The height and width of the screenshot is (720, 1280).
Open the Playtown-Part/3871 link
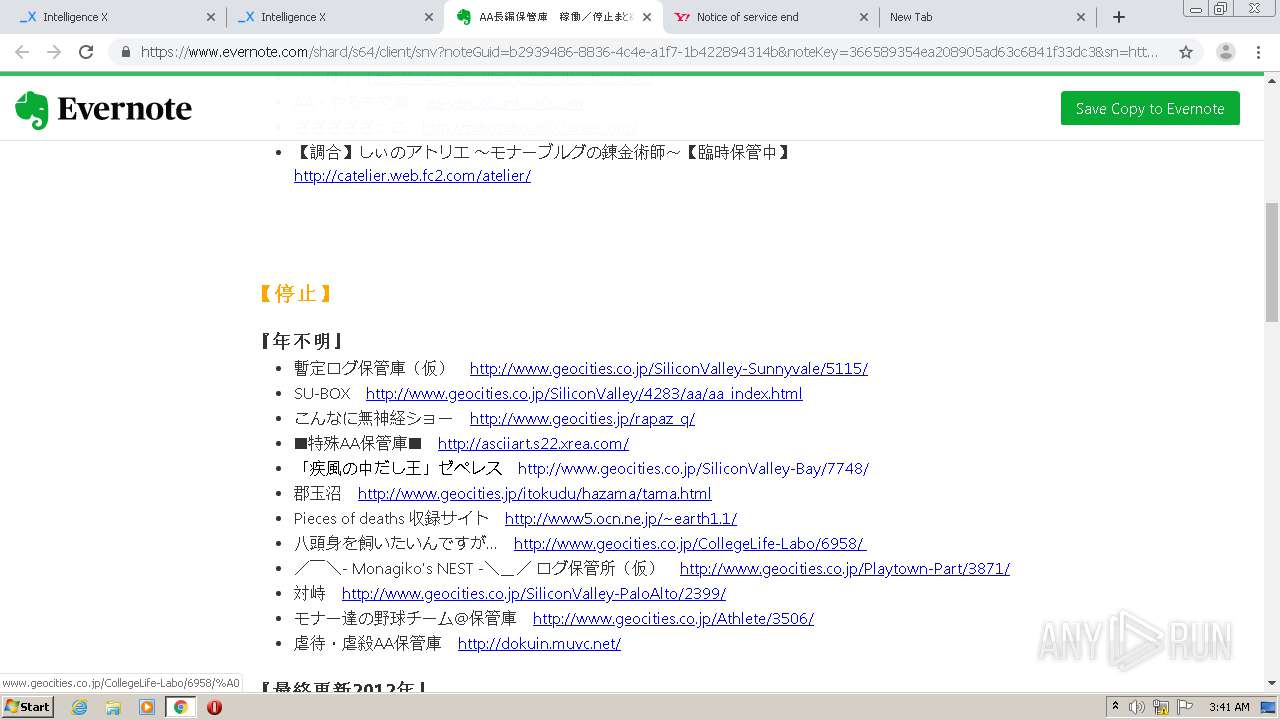[x=845, y=568]
